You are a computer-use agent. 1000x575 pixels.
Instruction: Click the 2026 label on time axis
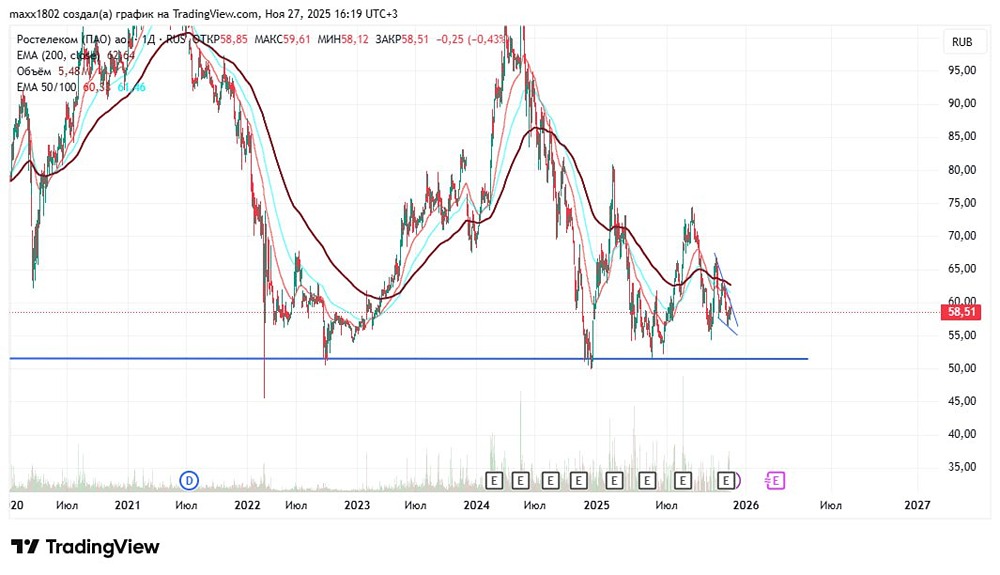pos(746,506)
